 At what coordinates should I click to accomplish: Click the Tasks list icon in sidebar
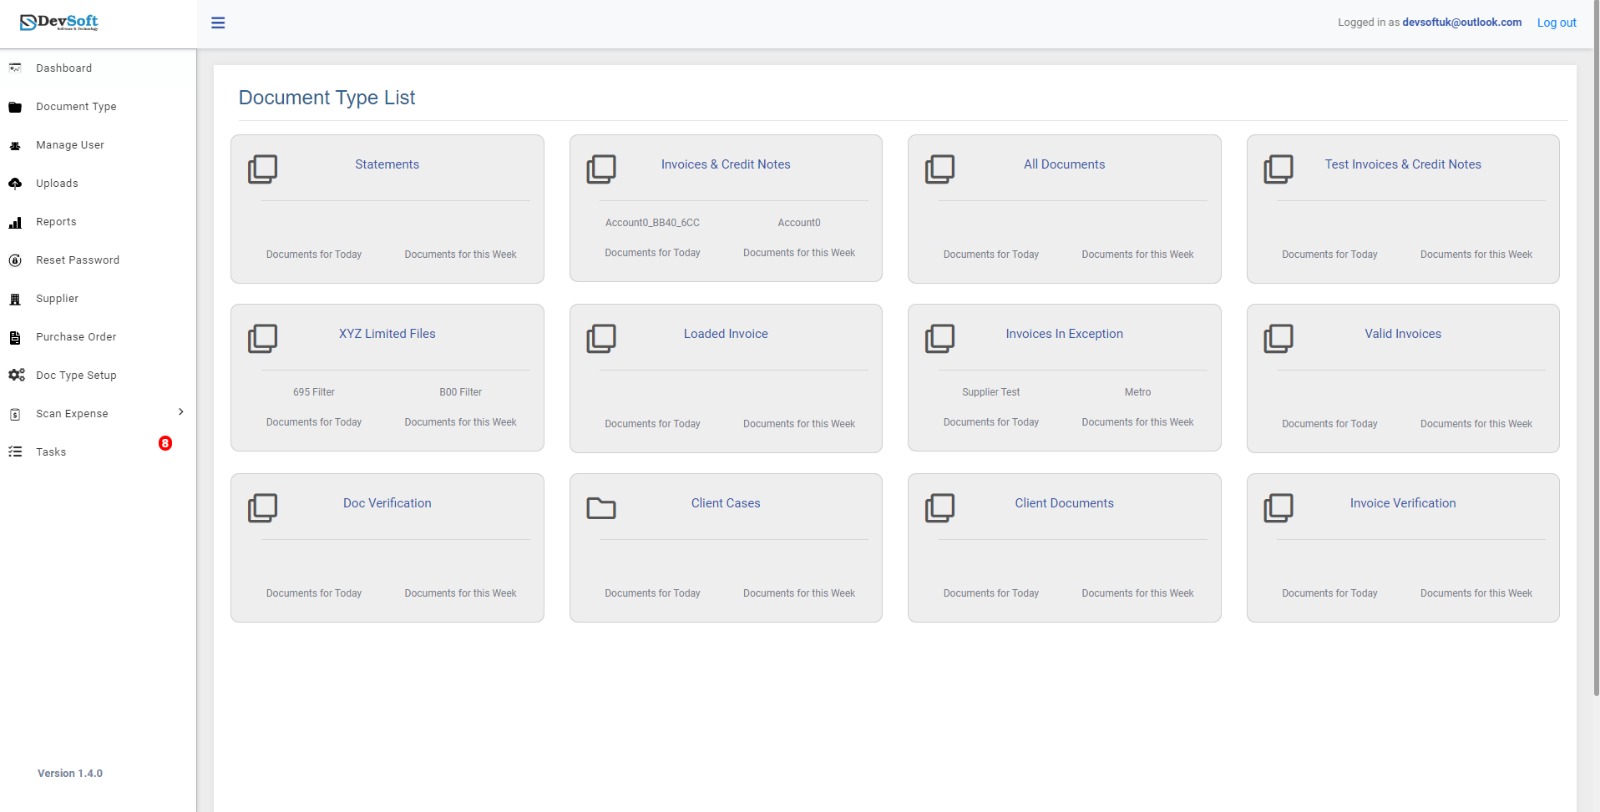click(x=15, y=452)
